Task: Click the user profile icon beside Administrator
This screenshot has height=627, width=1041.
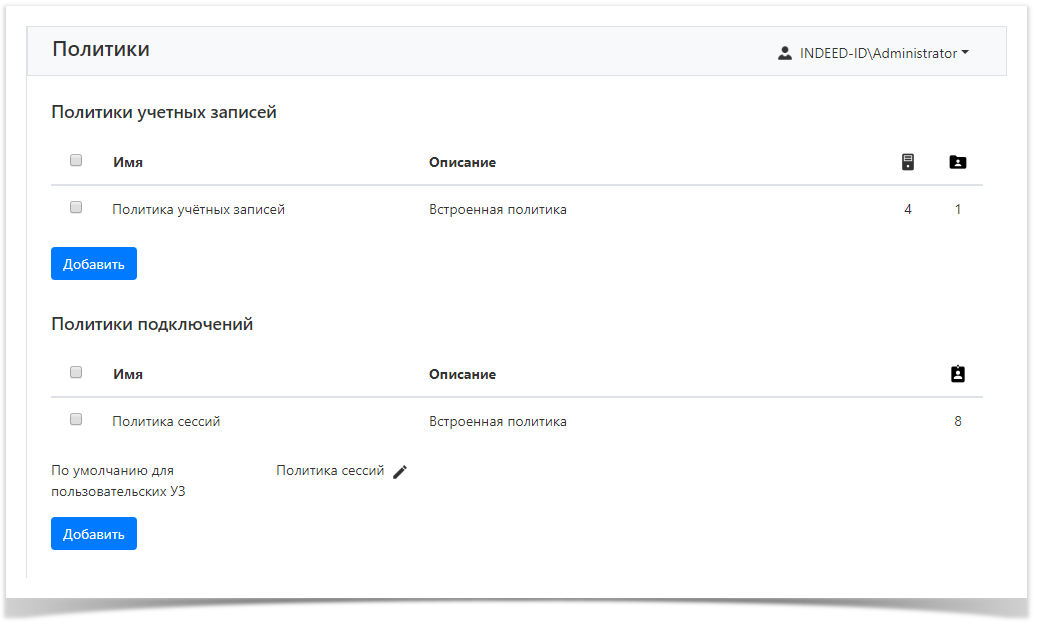Action: [785, 54]
